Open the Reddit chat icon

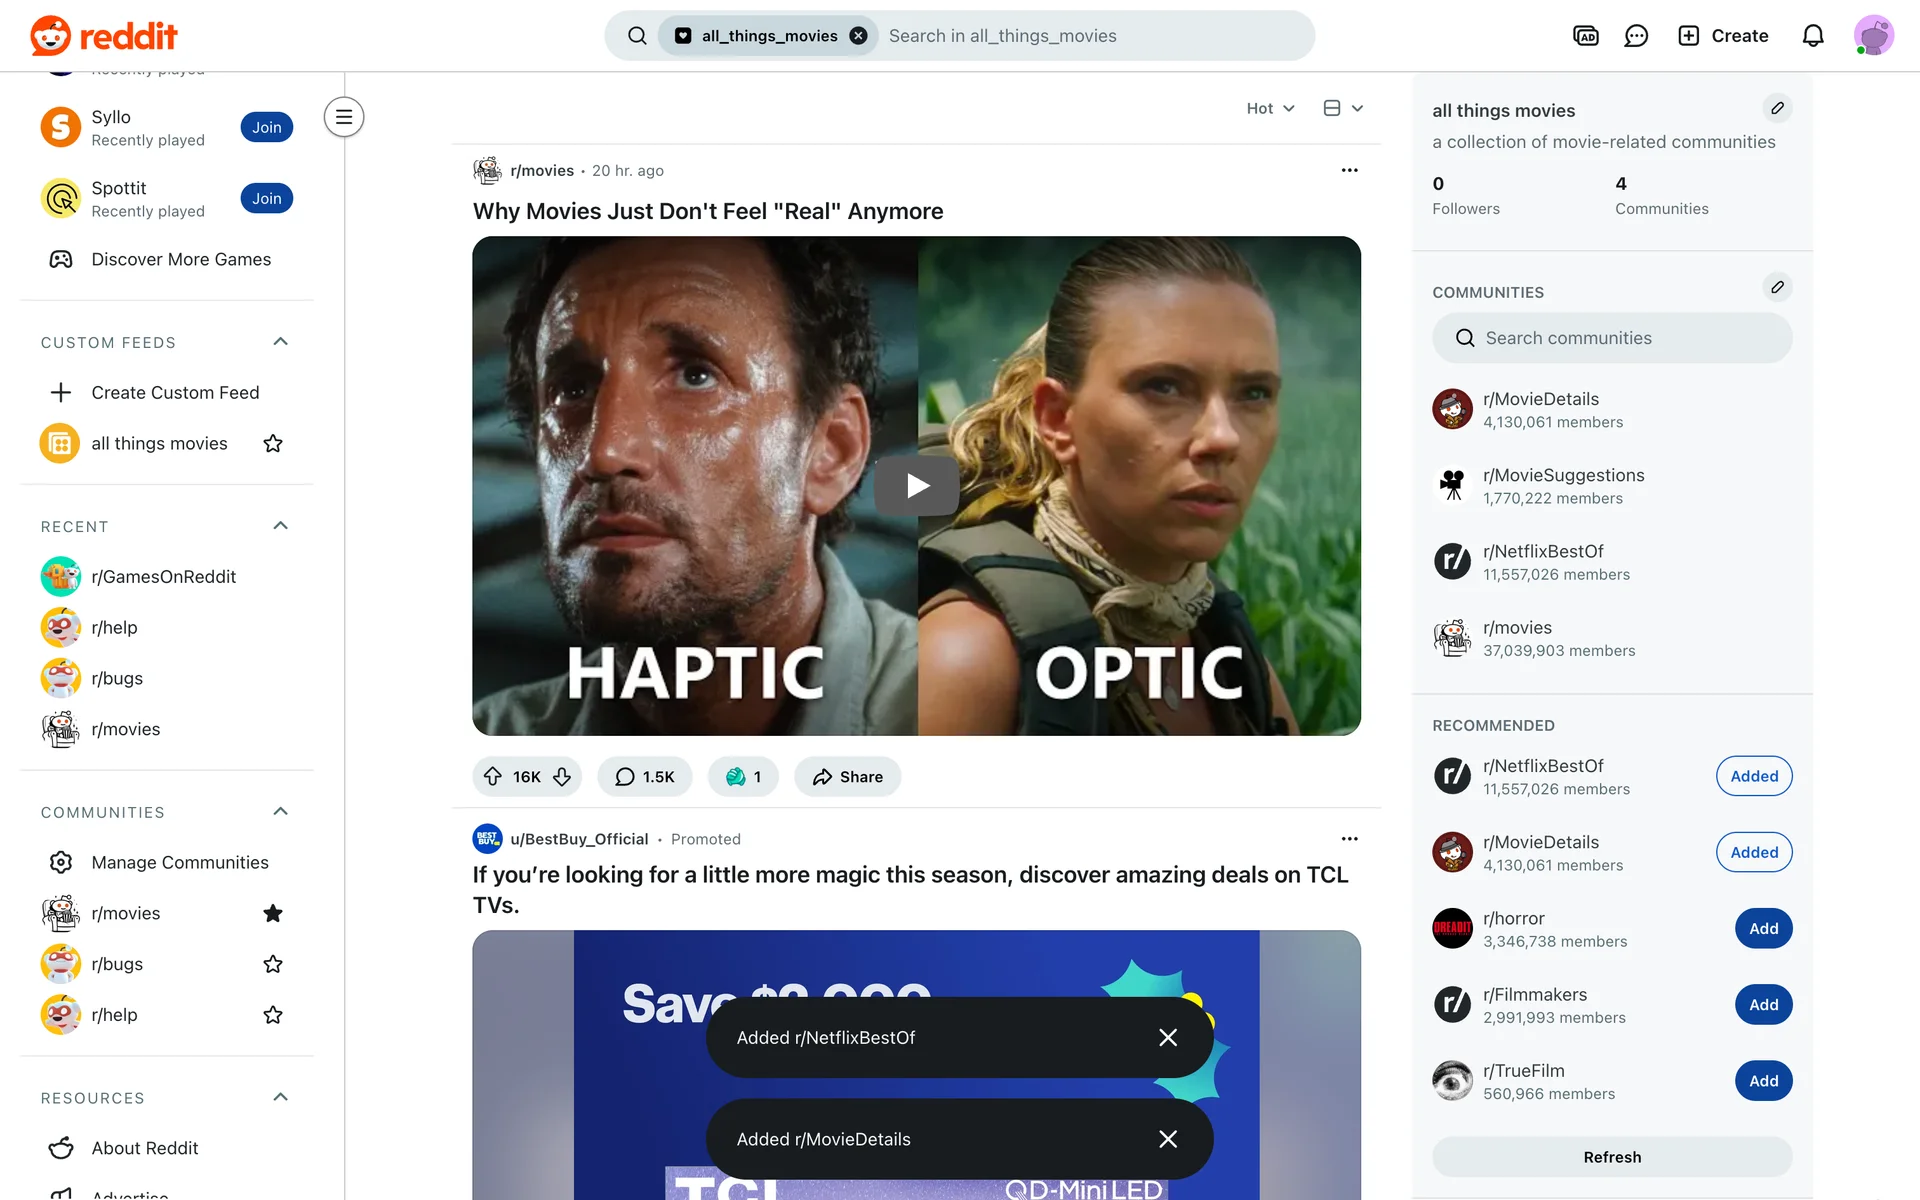pyautogui.click(x=1636, y=36)
